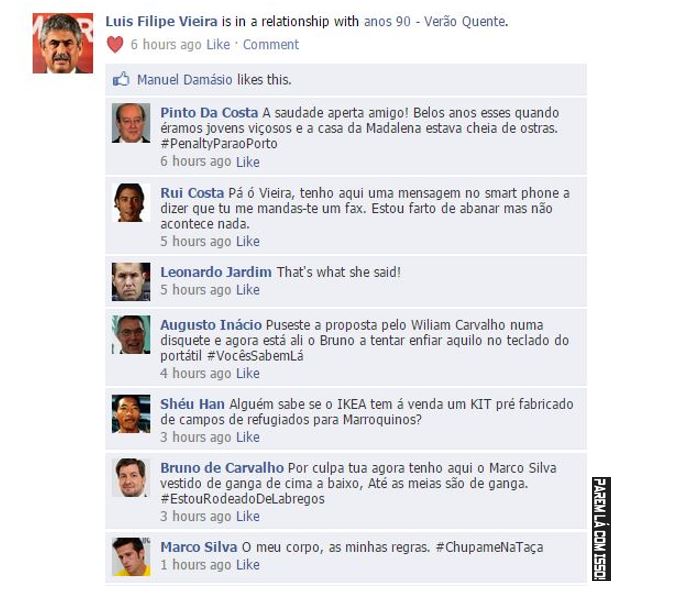This screenshot has height=595, width=674.
Task: Click the Comment link under the post
Action: [271, 44]
